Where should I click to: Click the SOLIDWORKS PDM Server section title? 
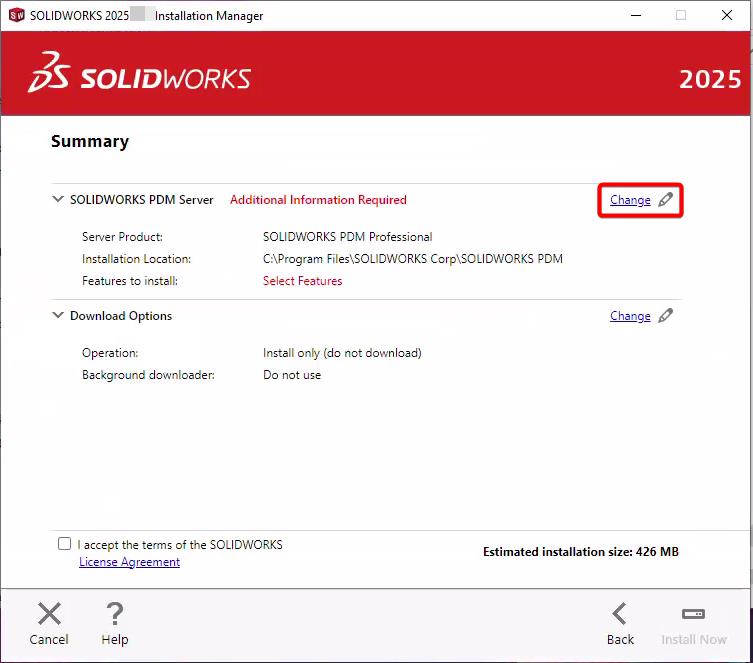[x=142, y=200]
